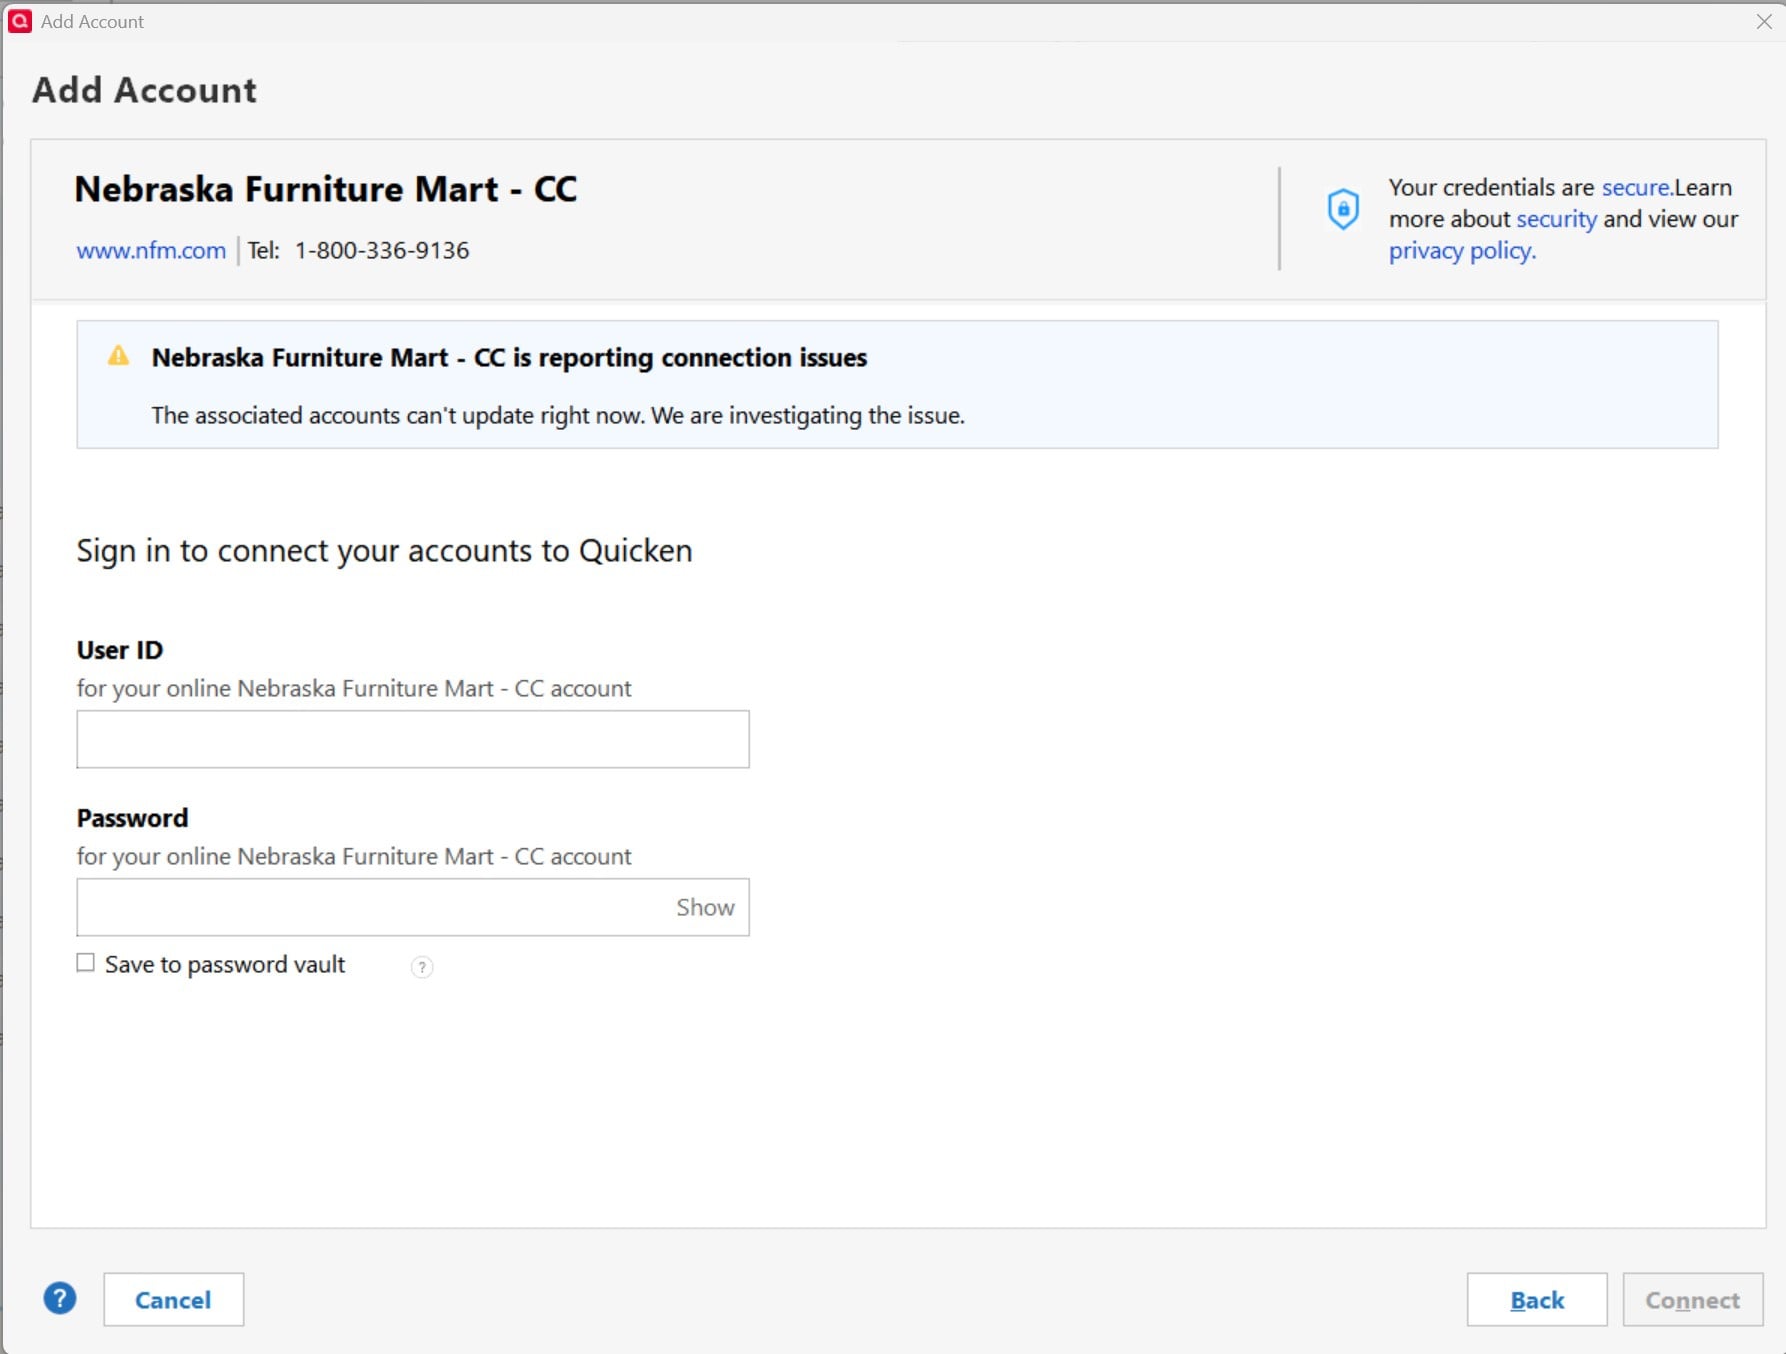
Task: Close the Add Account dialog
Action: point(1764,21)
